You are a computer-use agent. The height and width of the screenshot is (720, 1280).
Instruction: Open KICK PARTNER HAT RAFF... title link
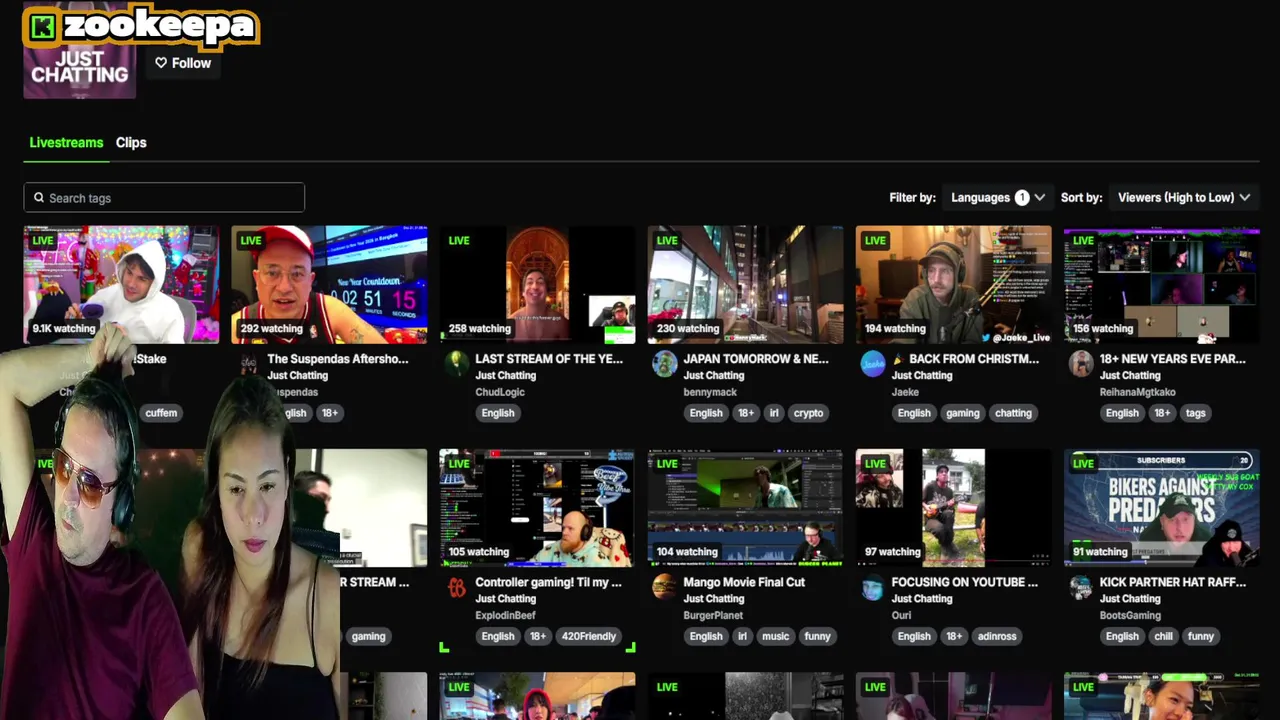pyautogui.click(x=1173, y=582)
